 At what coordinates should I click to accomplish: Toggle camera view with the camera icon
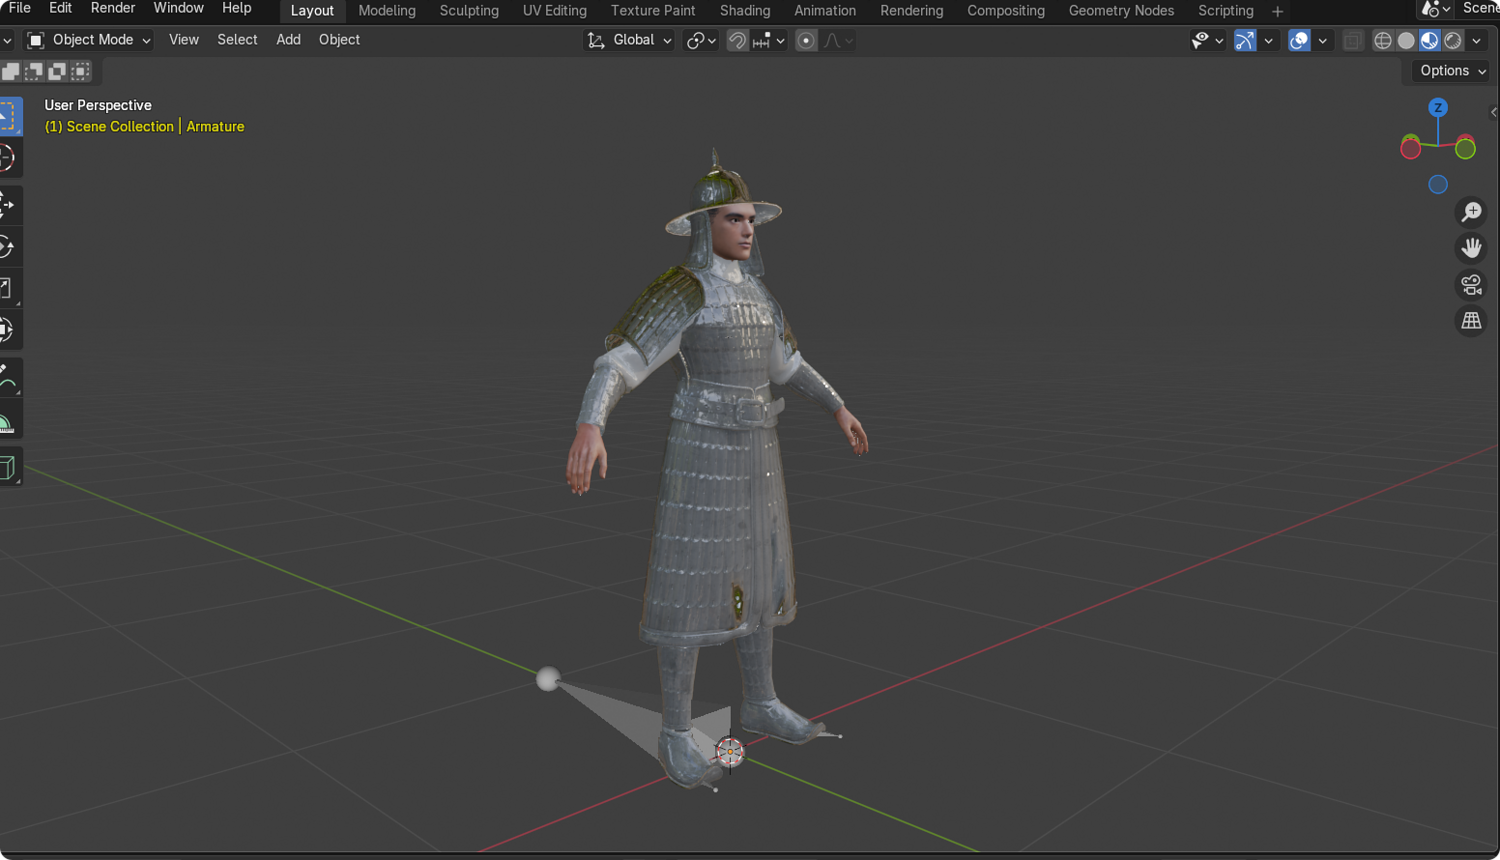point(1471,285)
